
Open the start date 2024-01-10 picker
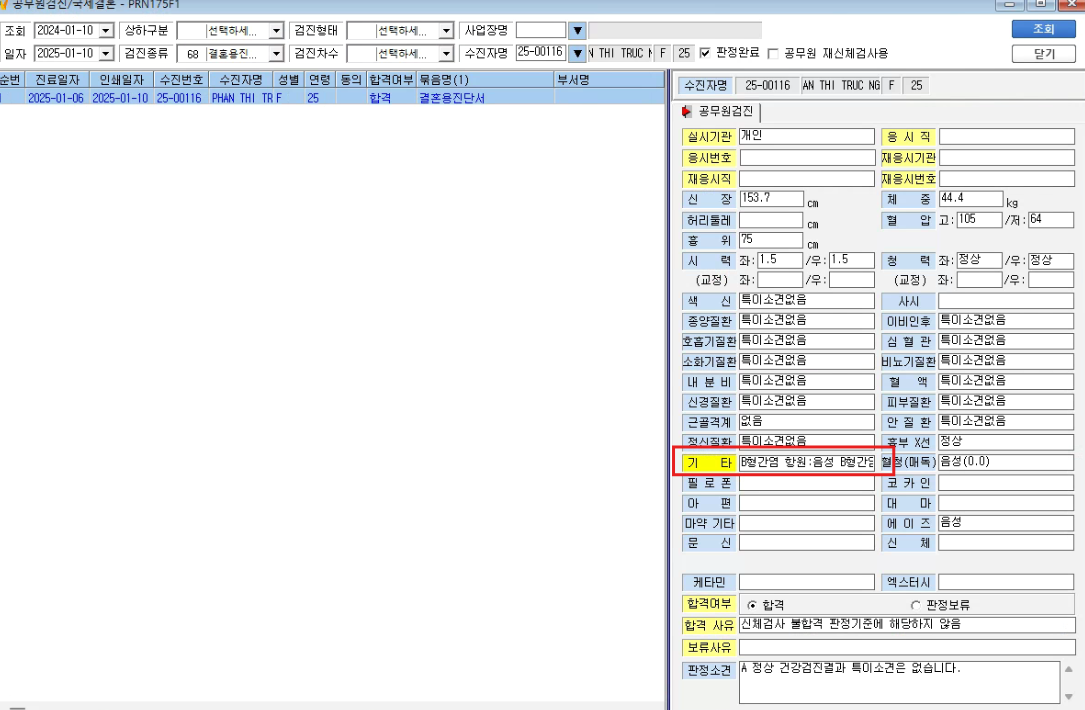point(106,31)
